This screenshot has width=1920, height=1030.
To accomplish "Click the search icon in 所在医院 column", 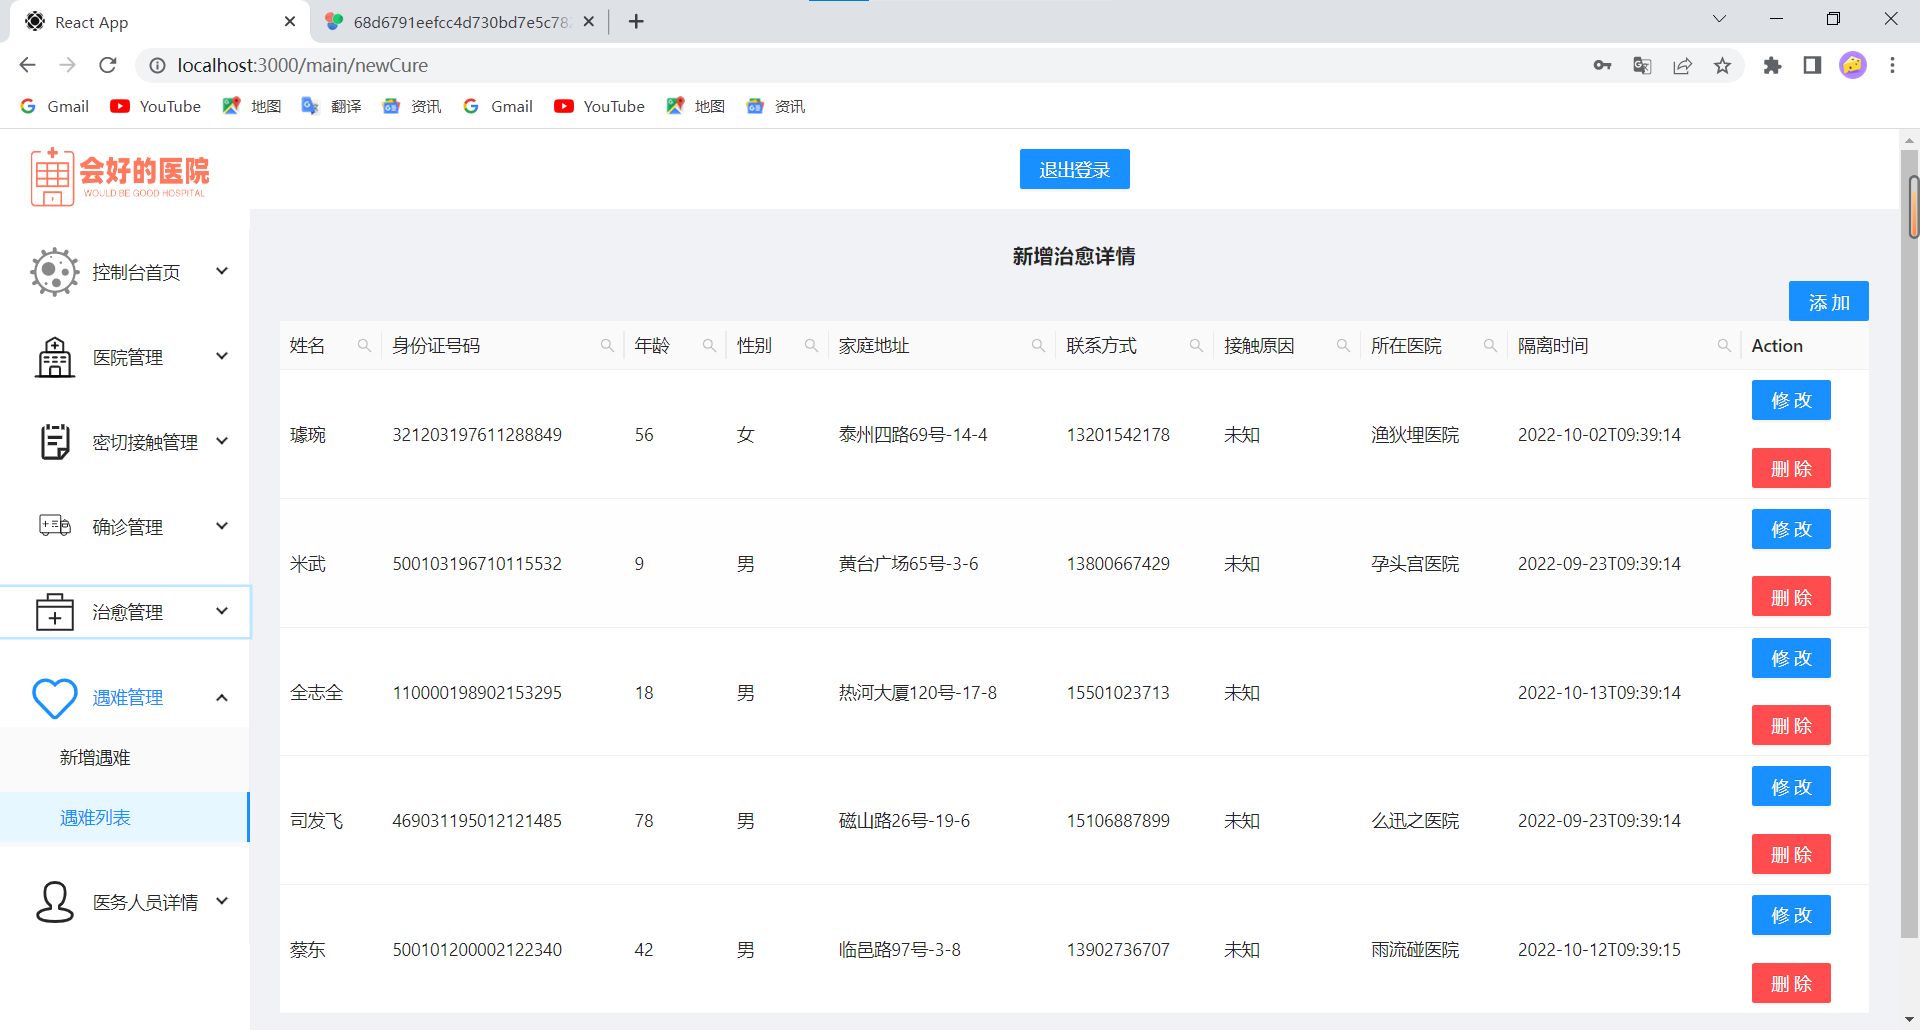I will 1491,345.
